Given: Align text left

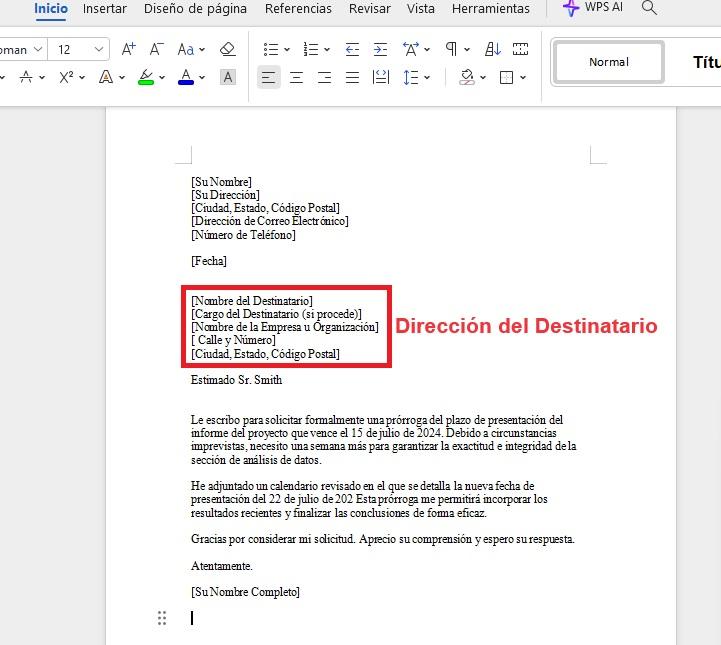Looking at the screenshot, I should [x=269, y=77].
